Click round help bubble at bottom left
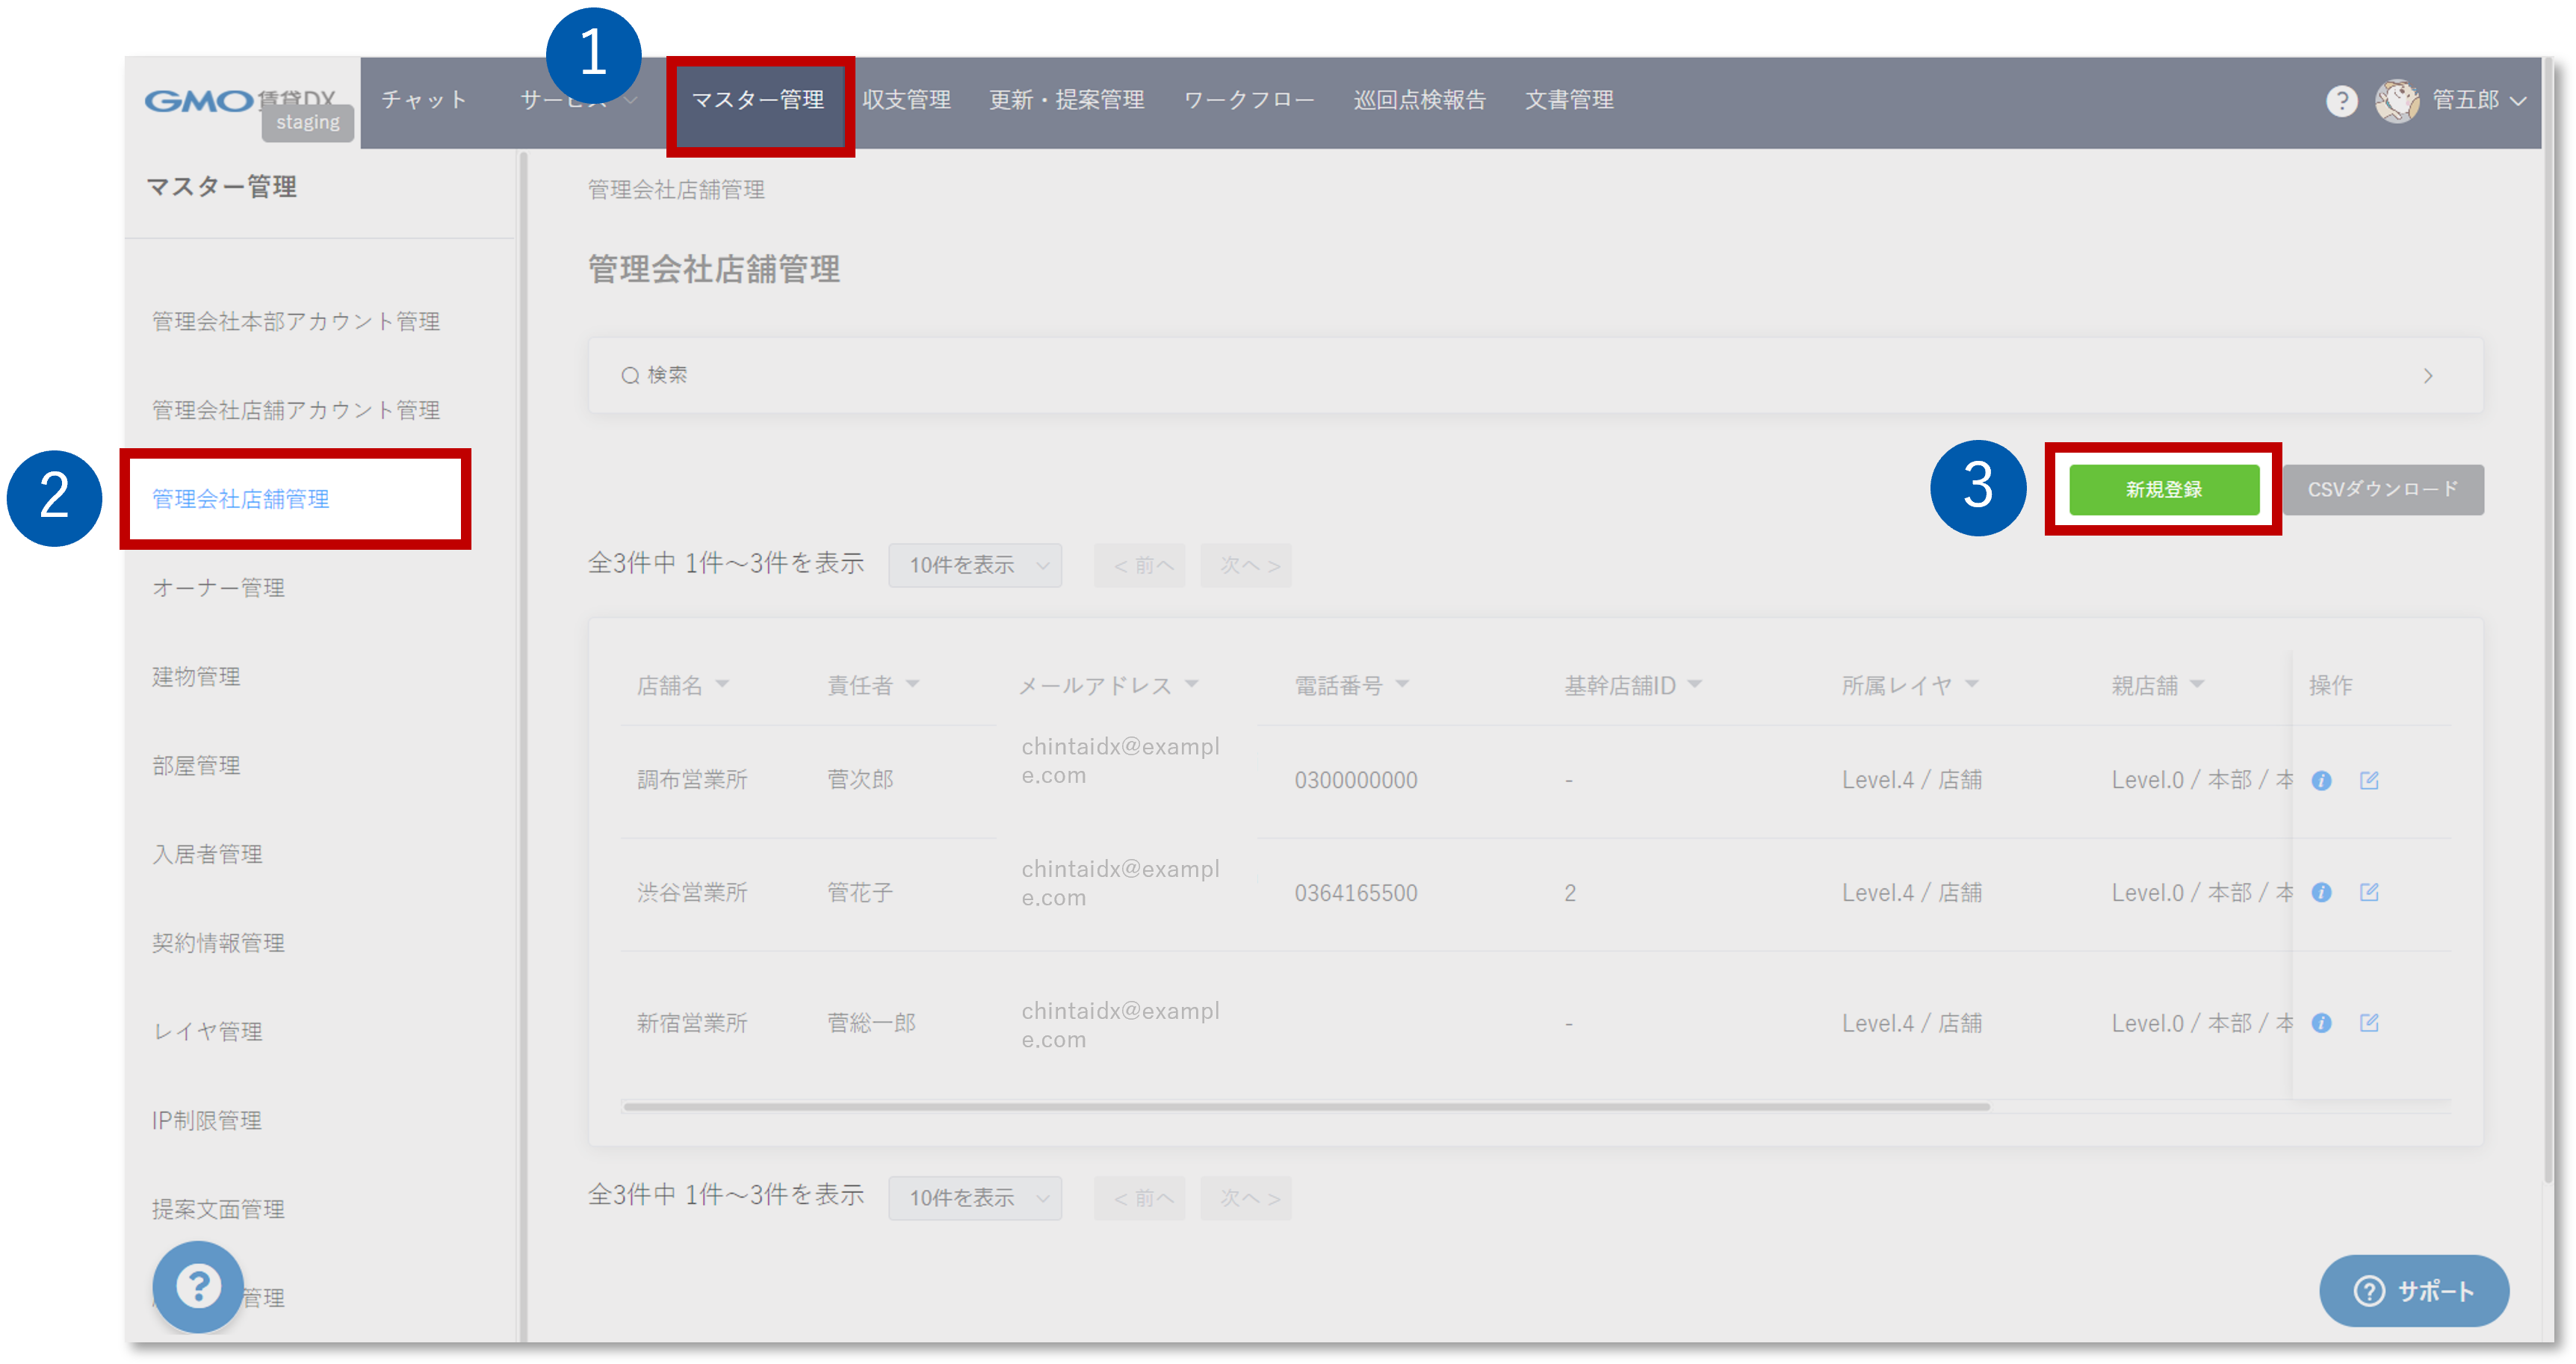The width and height of the screenshot is (2576, 1364). tap(198, 1286)
